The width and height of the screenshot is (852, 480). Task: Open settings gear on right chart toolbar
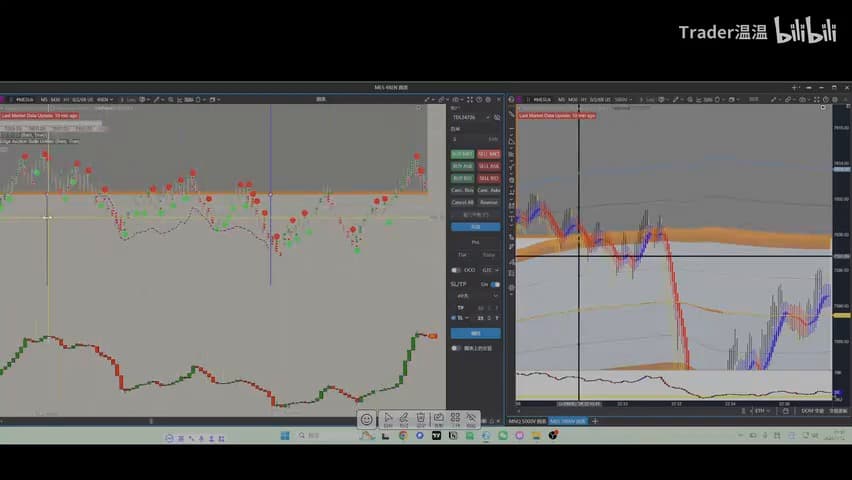coord(835,99)
